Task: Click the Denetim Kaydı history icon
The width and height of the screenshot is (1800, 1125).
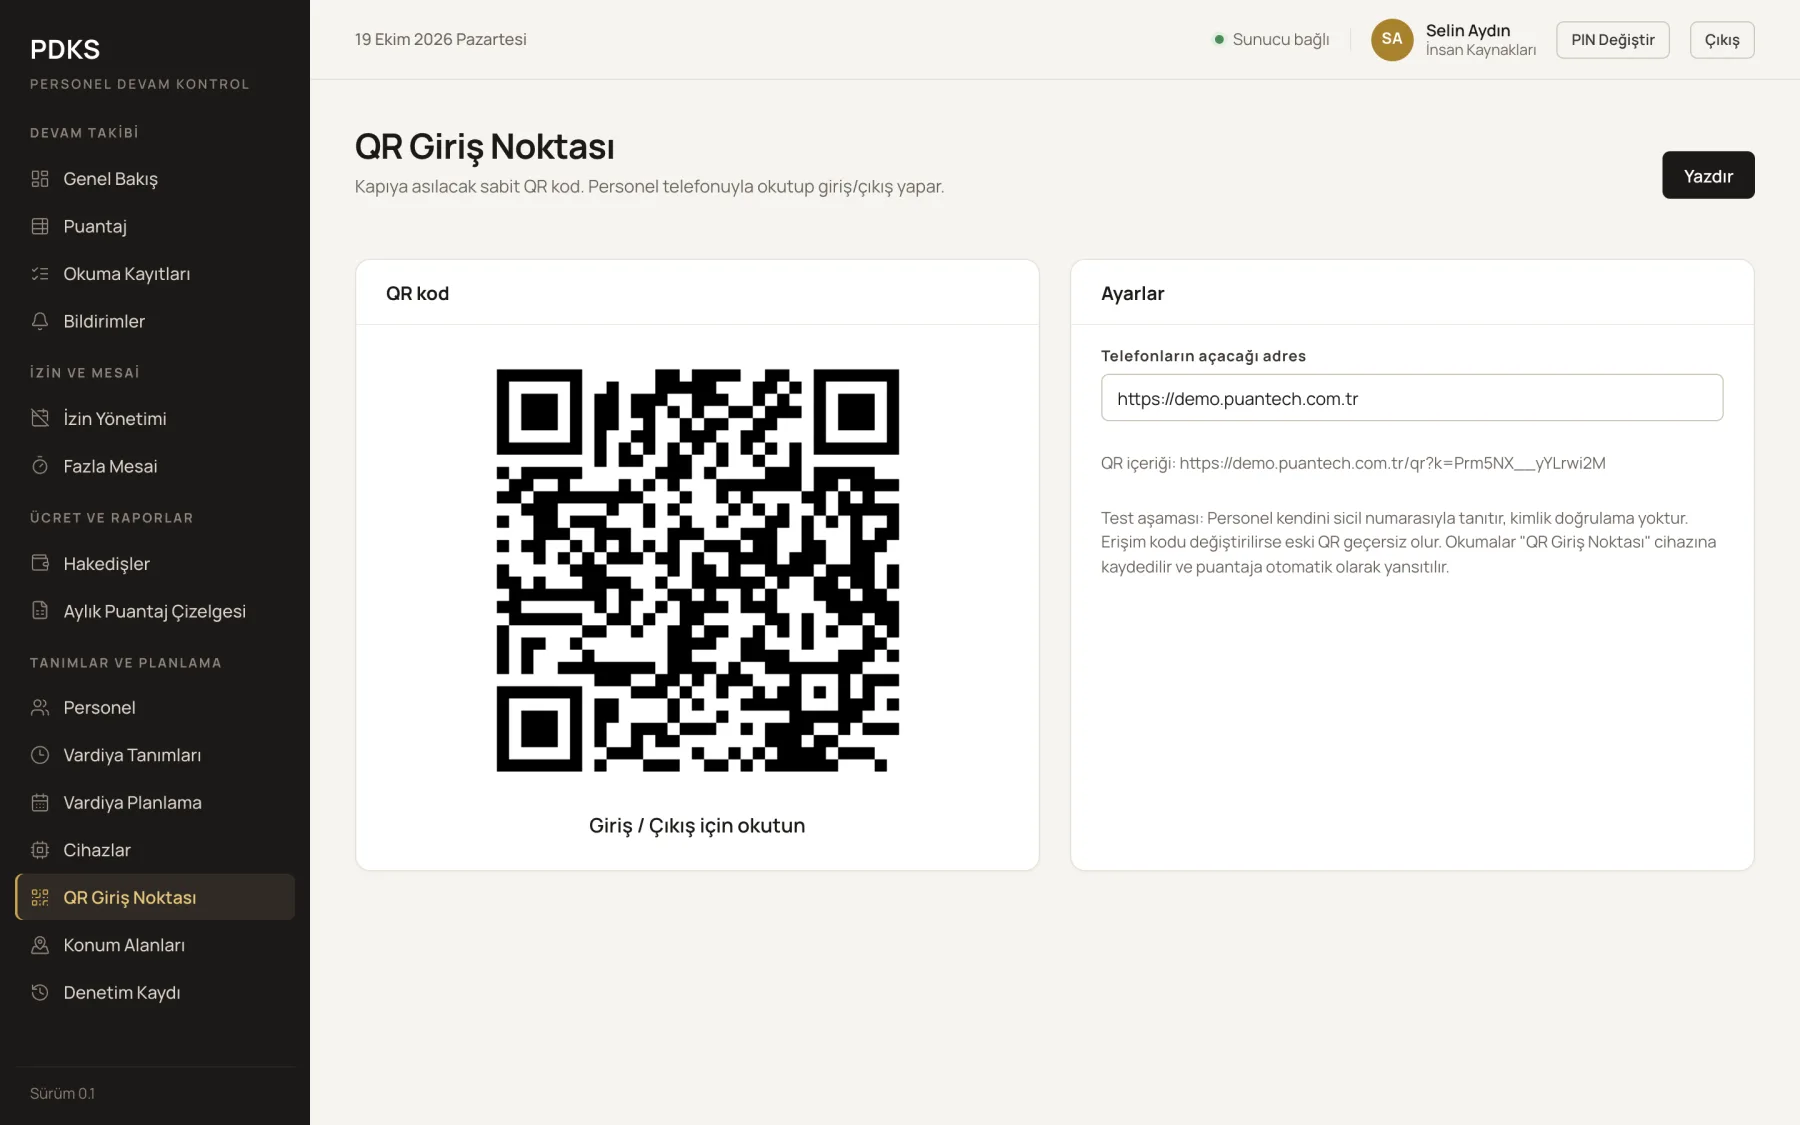Action: point(40,993)
